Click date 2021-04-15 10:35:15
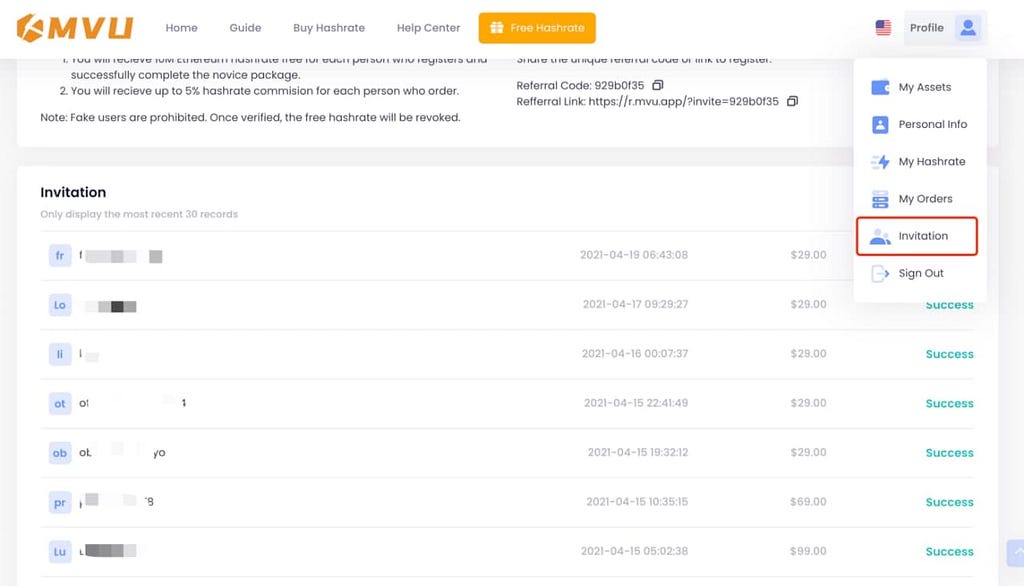This screenshot has height=586, width=1024. 637,502
